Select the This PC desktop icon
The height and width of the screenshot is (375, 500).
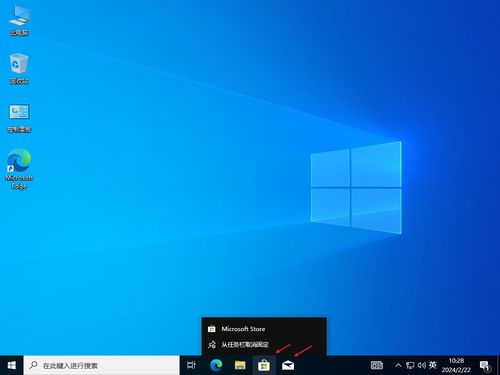click(x=19, y=21)
